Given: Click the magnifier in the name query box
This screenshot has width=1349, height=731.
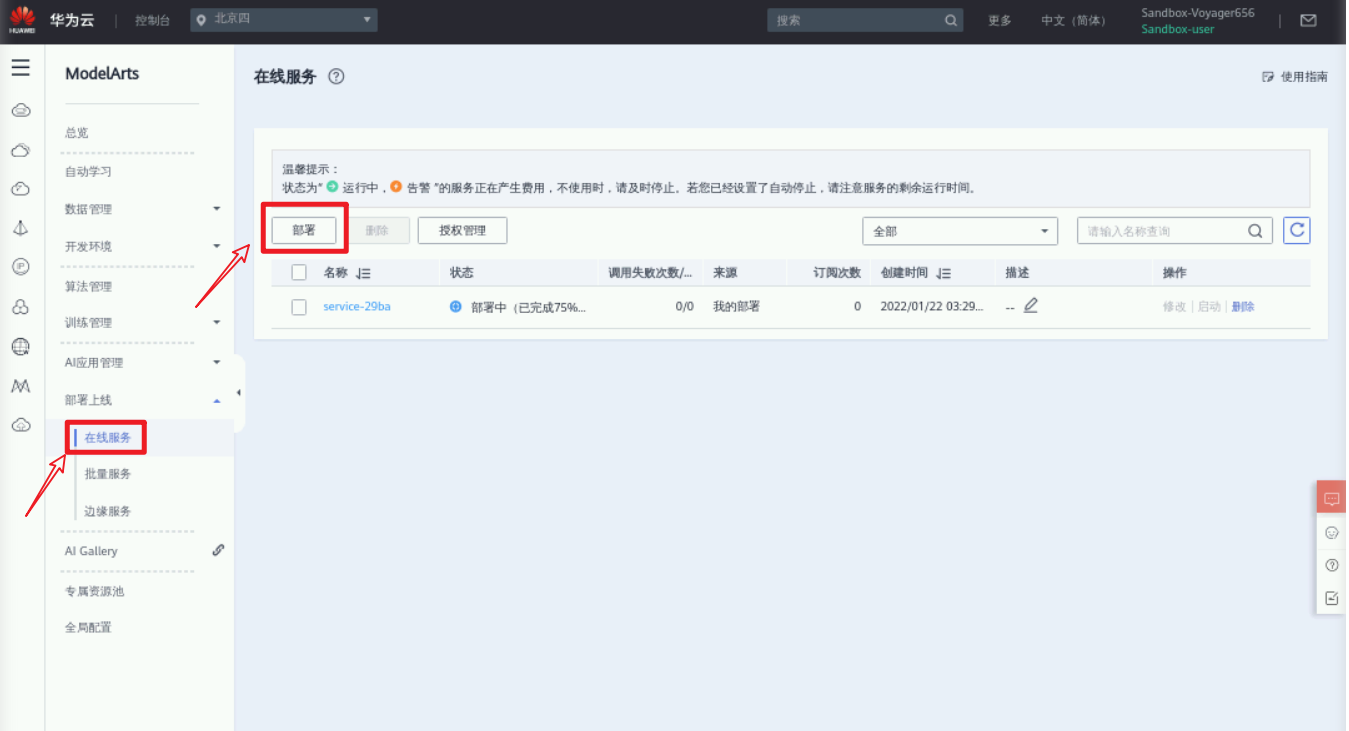Looking at the screenshot, I should tap(1255, 231).
